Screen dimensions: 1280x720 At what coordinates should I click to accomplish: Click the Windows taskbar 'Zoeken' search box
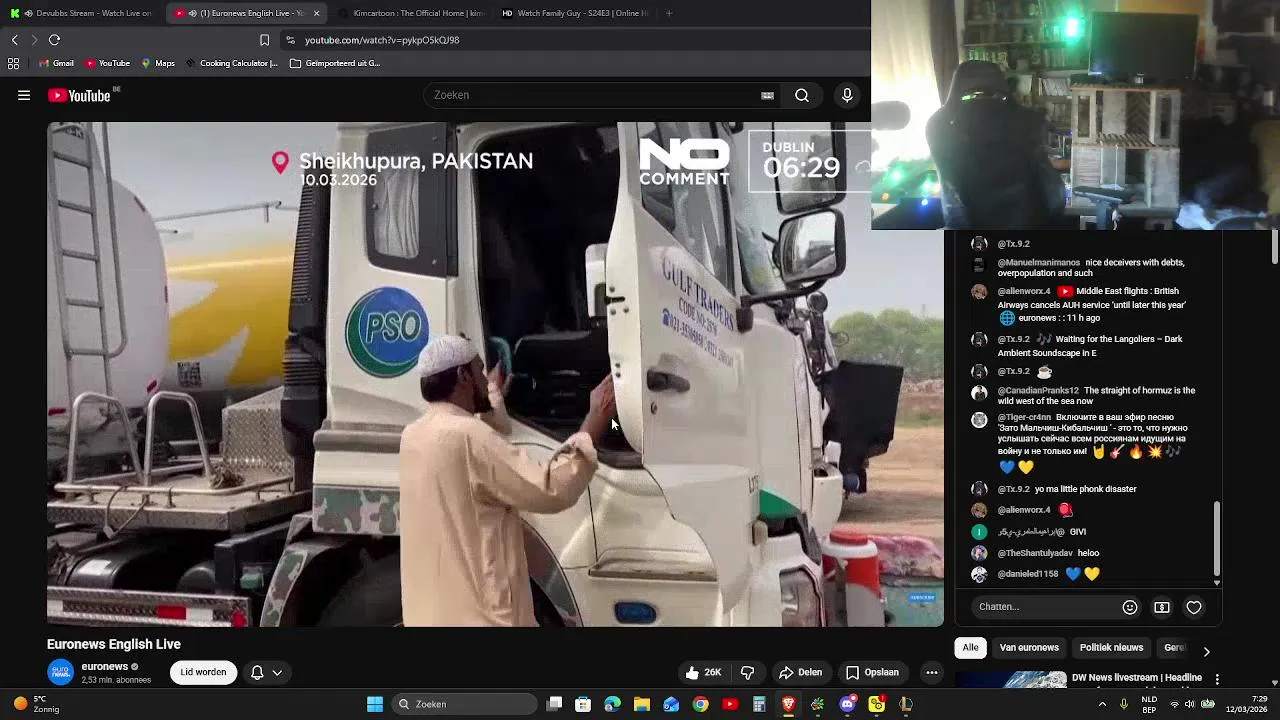pos(464,704)
